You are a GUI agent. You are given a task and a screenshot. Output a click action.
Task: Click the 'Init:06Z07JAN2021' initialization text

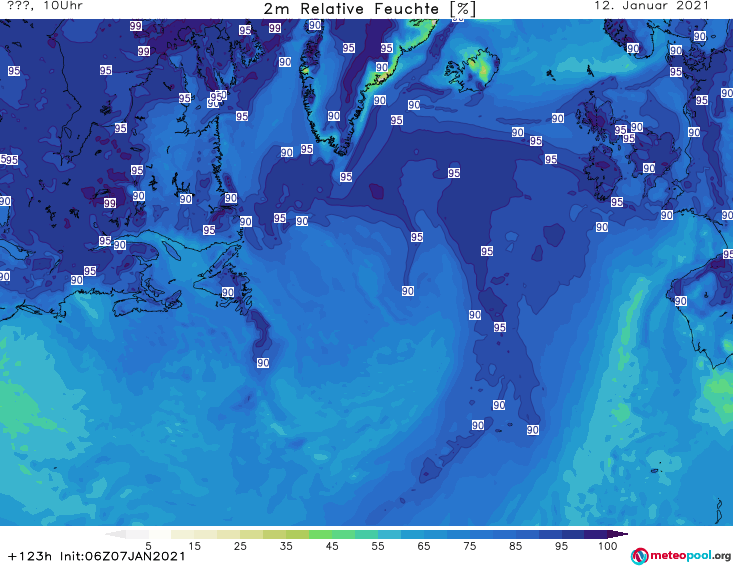coord(122,556)
